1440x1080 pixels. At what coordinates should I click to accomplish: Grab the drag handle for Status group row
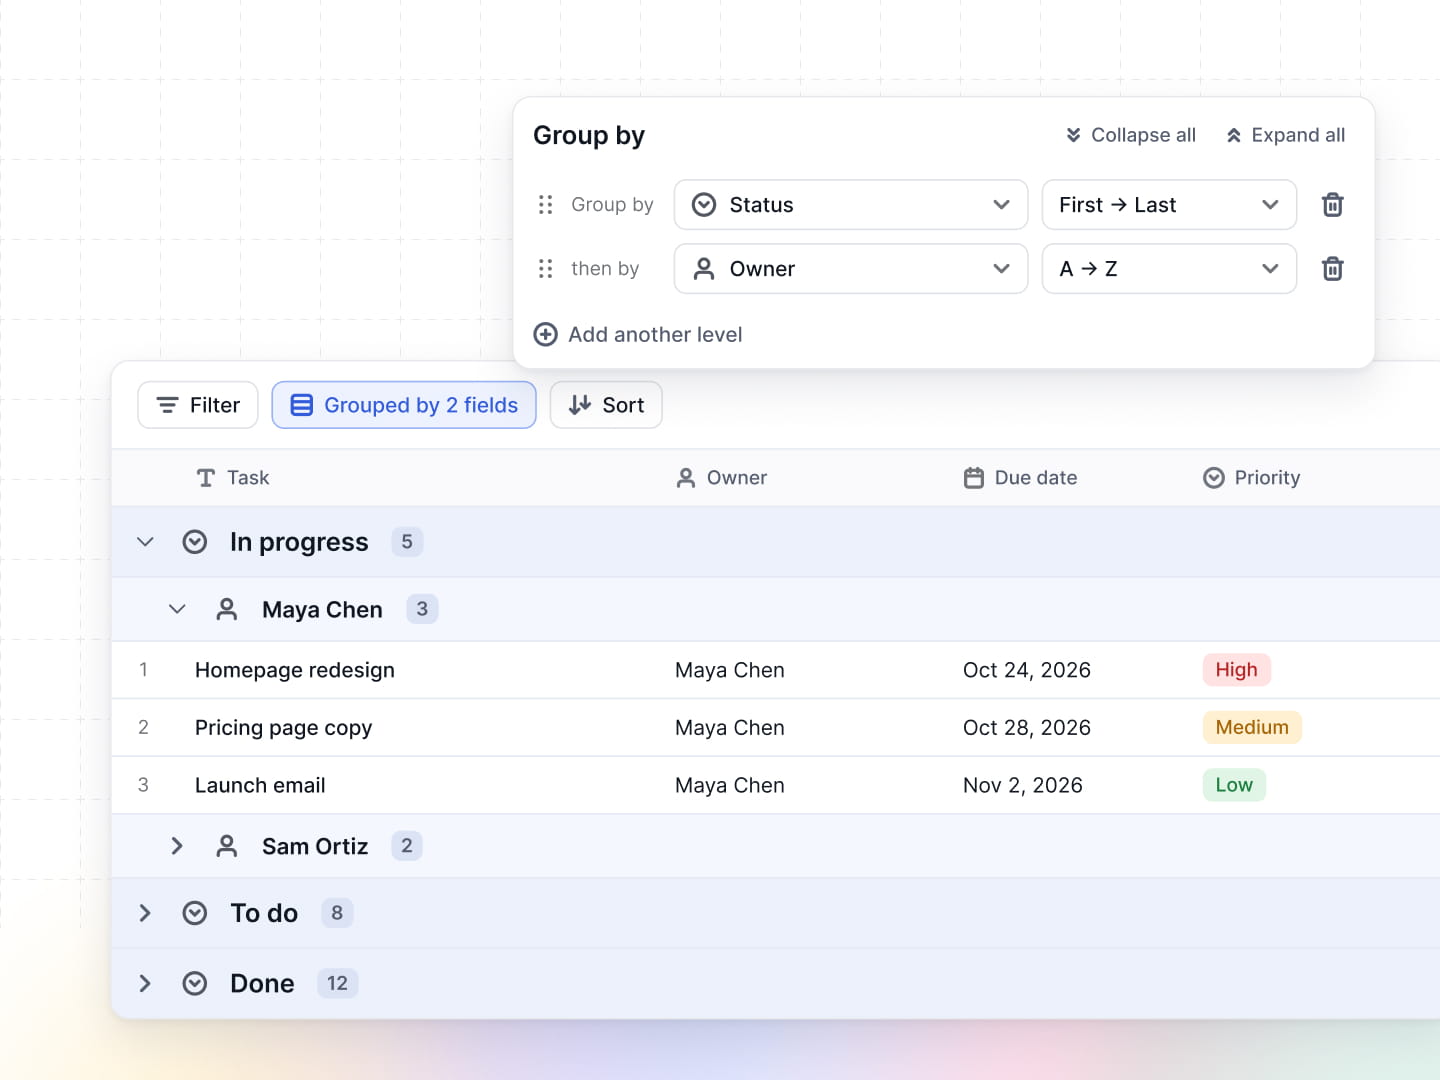coord(545,205)
